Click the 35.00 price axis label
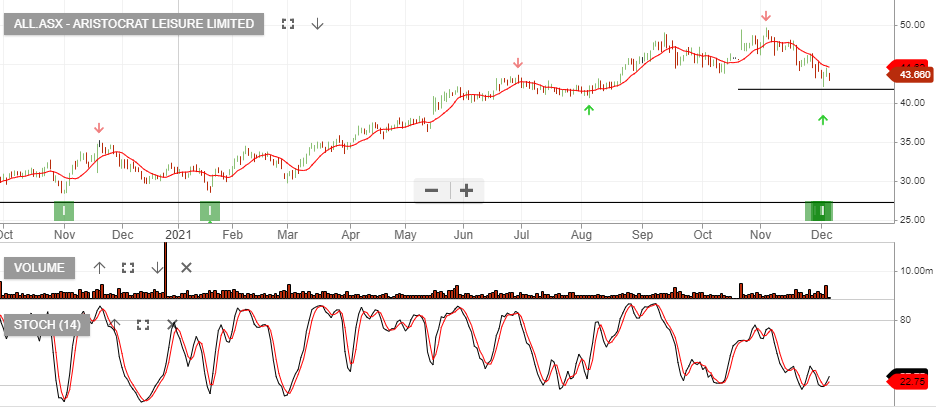 coord(913,142)
